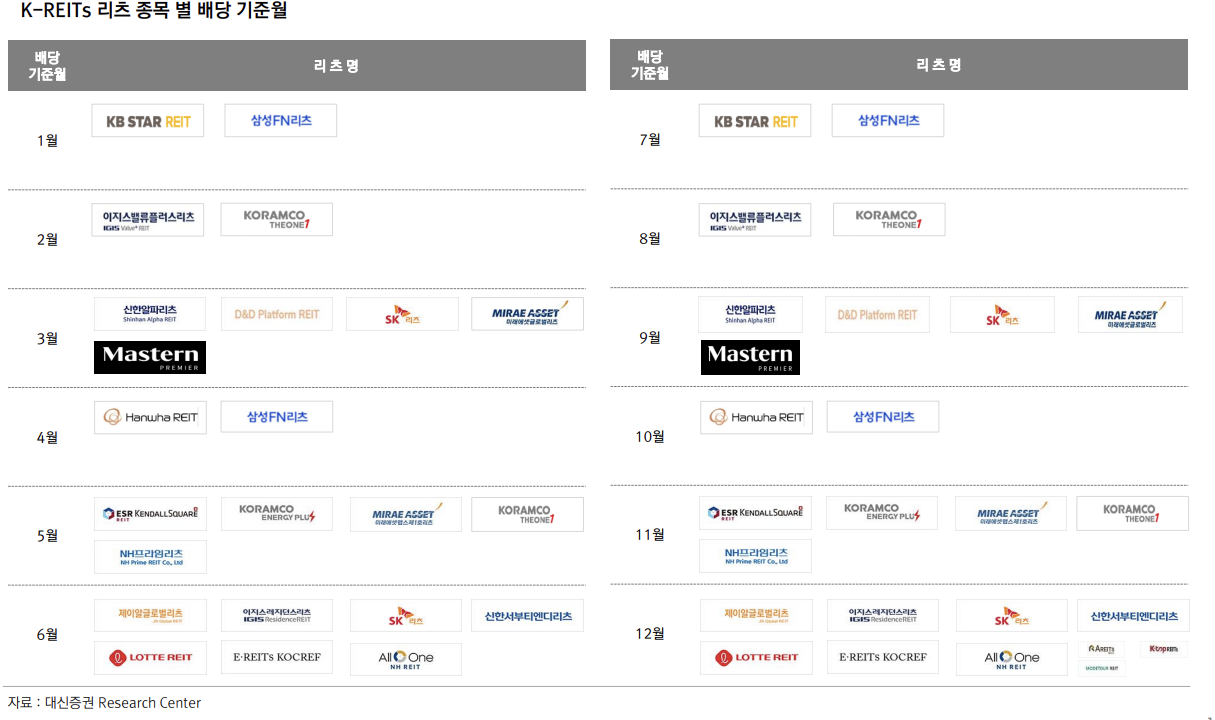This screenshot has height=720, width=1215.
Task: Select D&D Platform REIT logo in 3월 row
Action: click(277, 314)
